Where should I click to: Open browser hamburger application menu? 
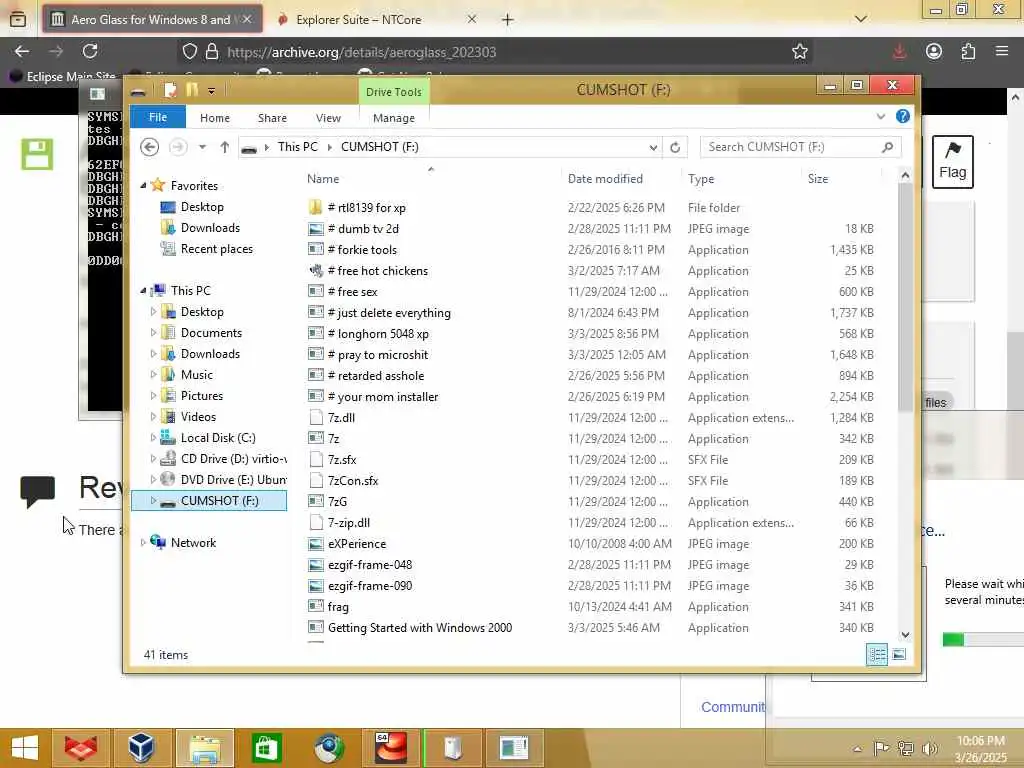click(x=1002, y=51)
